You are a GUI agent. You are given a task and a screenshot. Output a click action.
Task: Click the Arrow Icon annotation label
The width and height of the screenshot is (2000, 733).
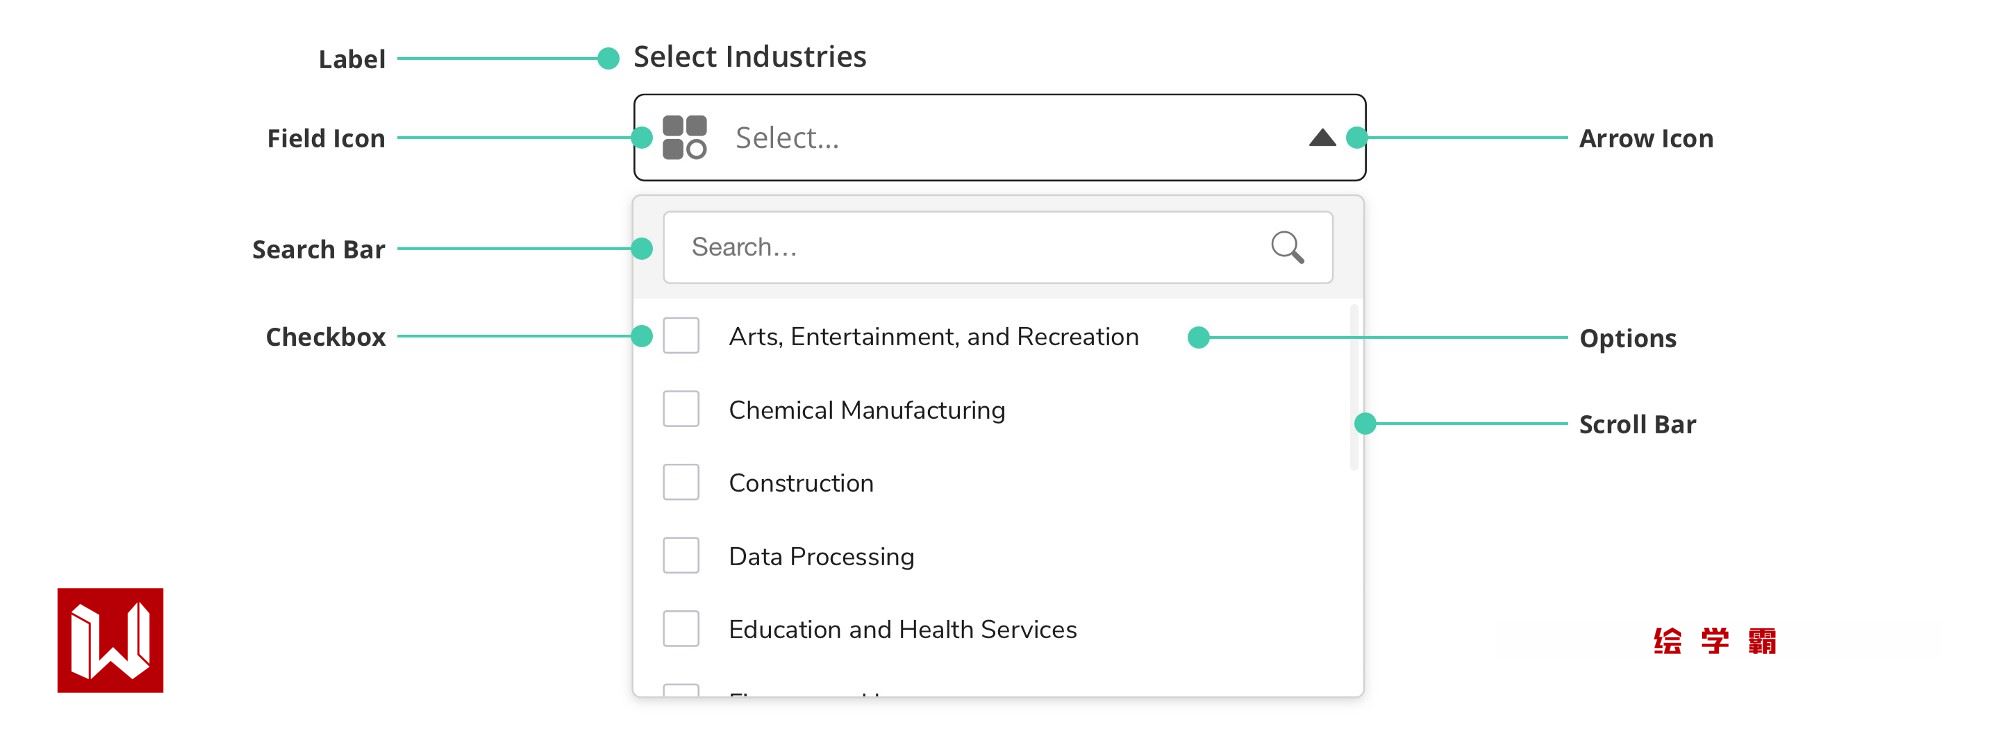1646,139
